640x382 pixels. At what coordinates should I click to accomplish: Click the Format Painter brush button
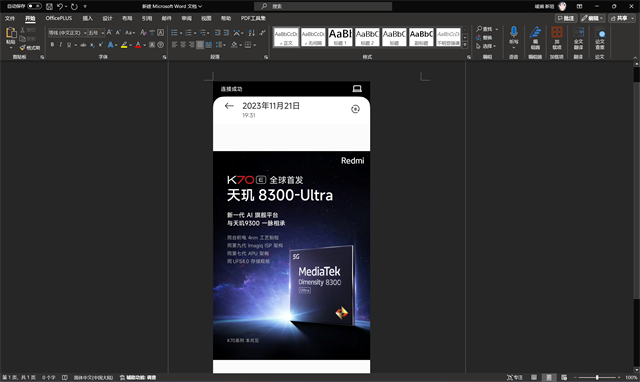tap(30, 48)
